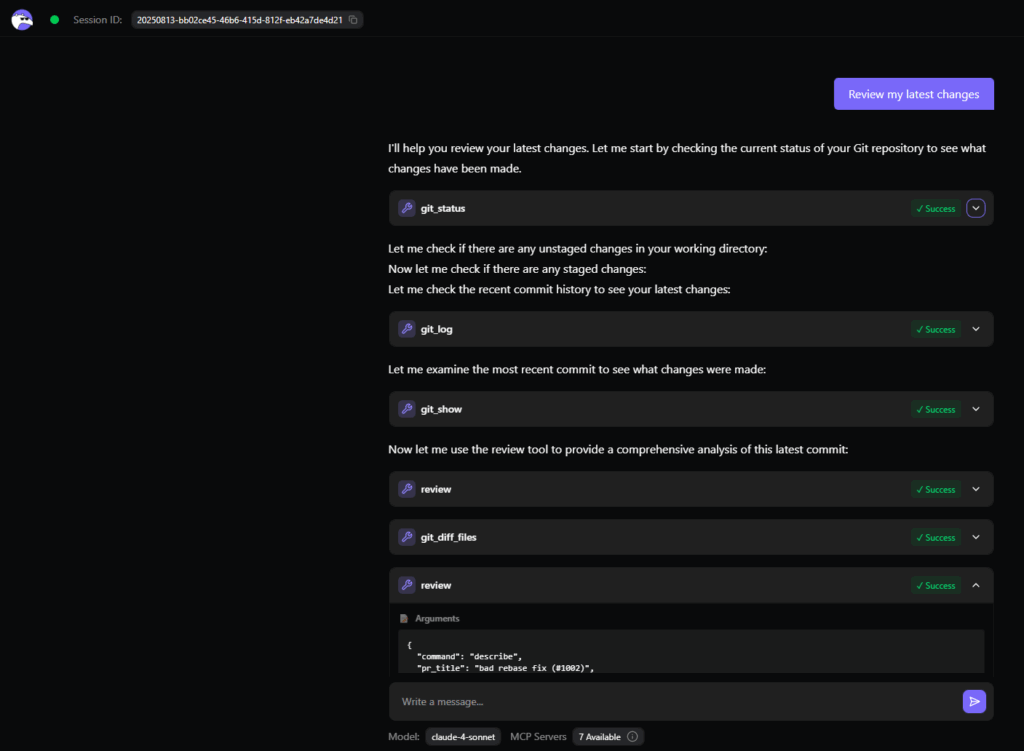Copy the Session ID using the copy icon
Viewport: 1024px width, 751px height.
pos(352,18)
